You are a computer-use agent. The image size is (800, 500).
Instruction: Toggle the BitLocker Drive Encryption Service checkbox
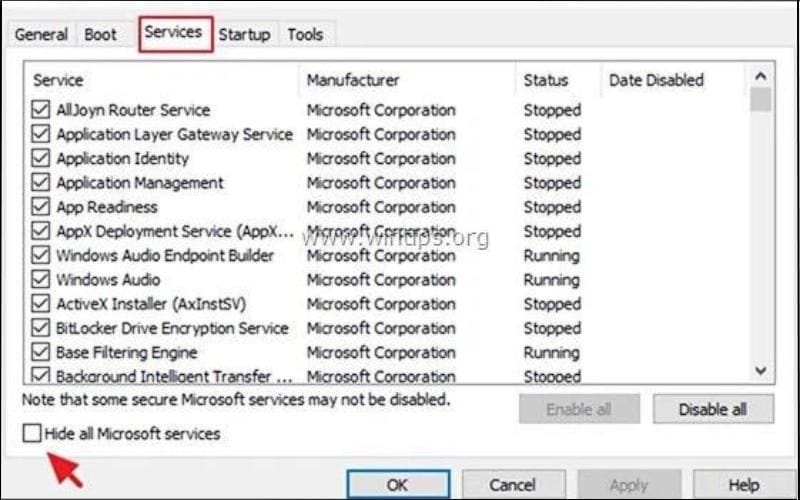coord(41,328)
